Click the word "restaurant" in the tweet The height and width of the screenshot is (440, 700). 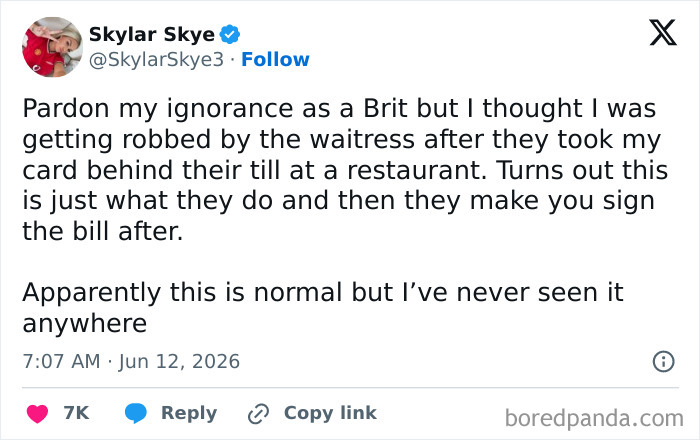pyautogui.click(x=417, y=170)
